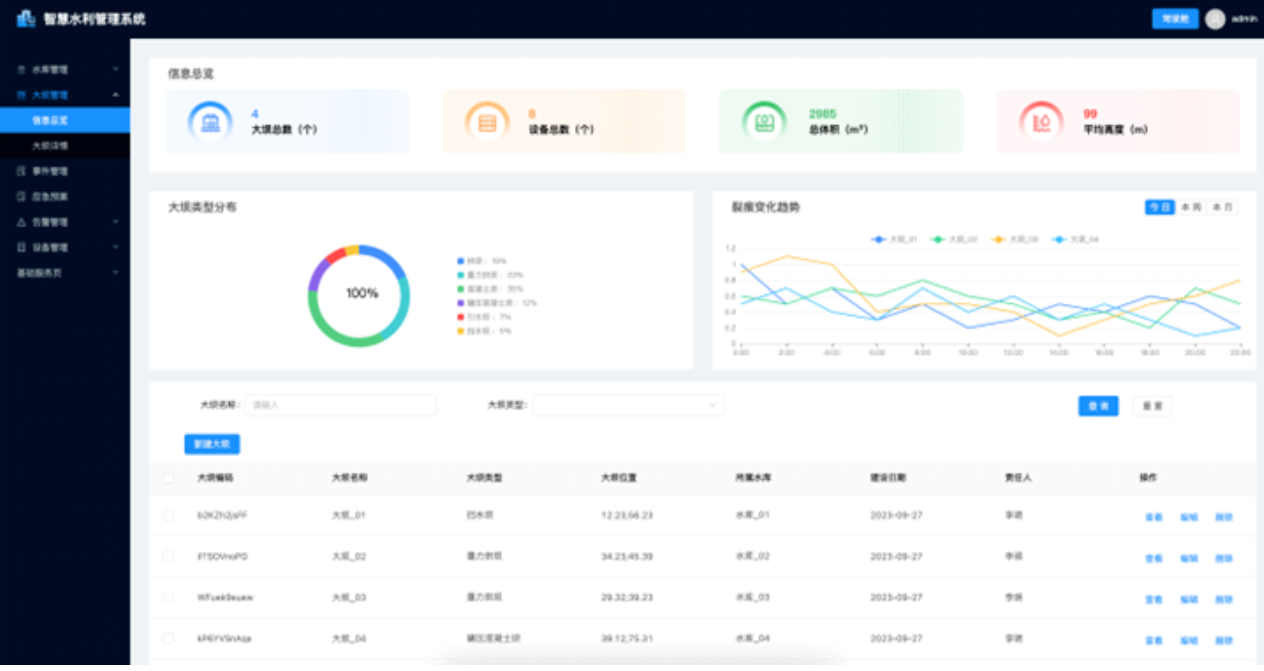This screenshot has width=1264, height=671.
Task: Open 应急预案 via its sidebar icon
Action: click(22, 197)
